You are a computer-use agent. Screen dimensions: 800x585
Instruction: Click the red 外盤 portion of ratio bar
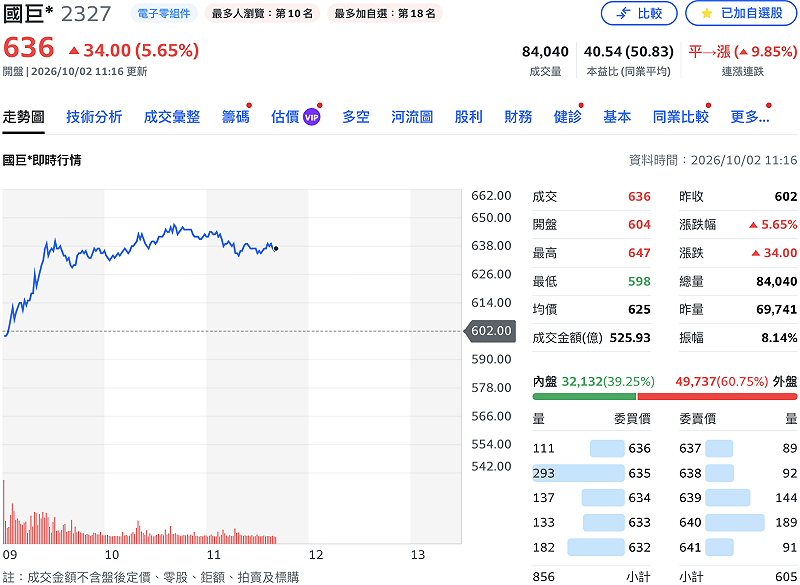click(717, 396)
